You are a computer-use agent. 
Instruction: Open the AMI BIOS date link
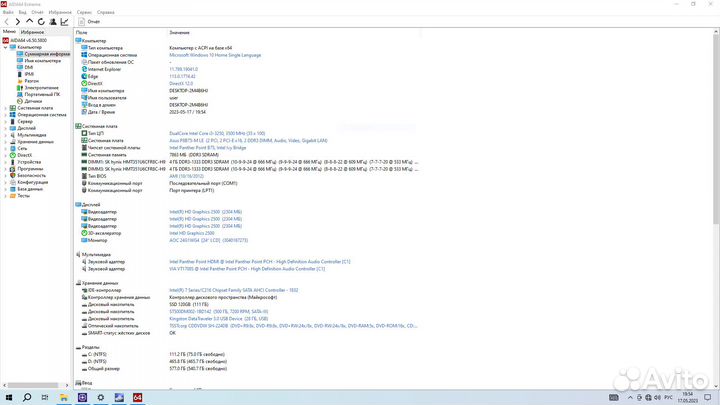pyautogui.click(x=186, y=176)
